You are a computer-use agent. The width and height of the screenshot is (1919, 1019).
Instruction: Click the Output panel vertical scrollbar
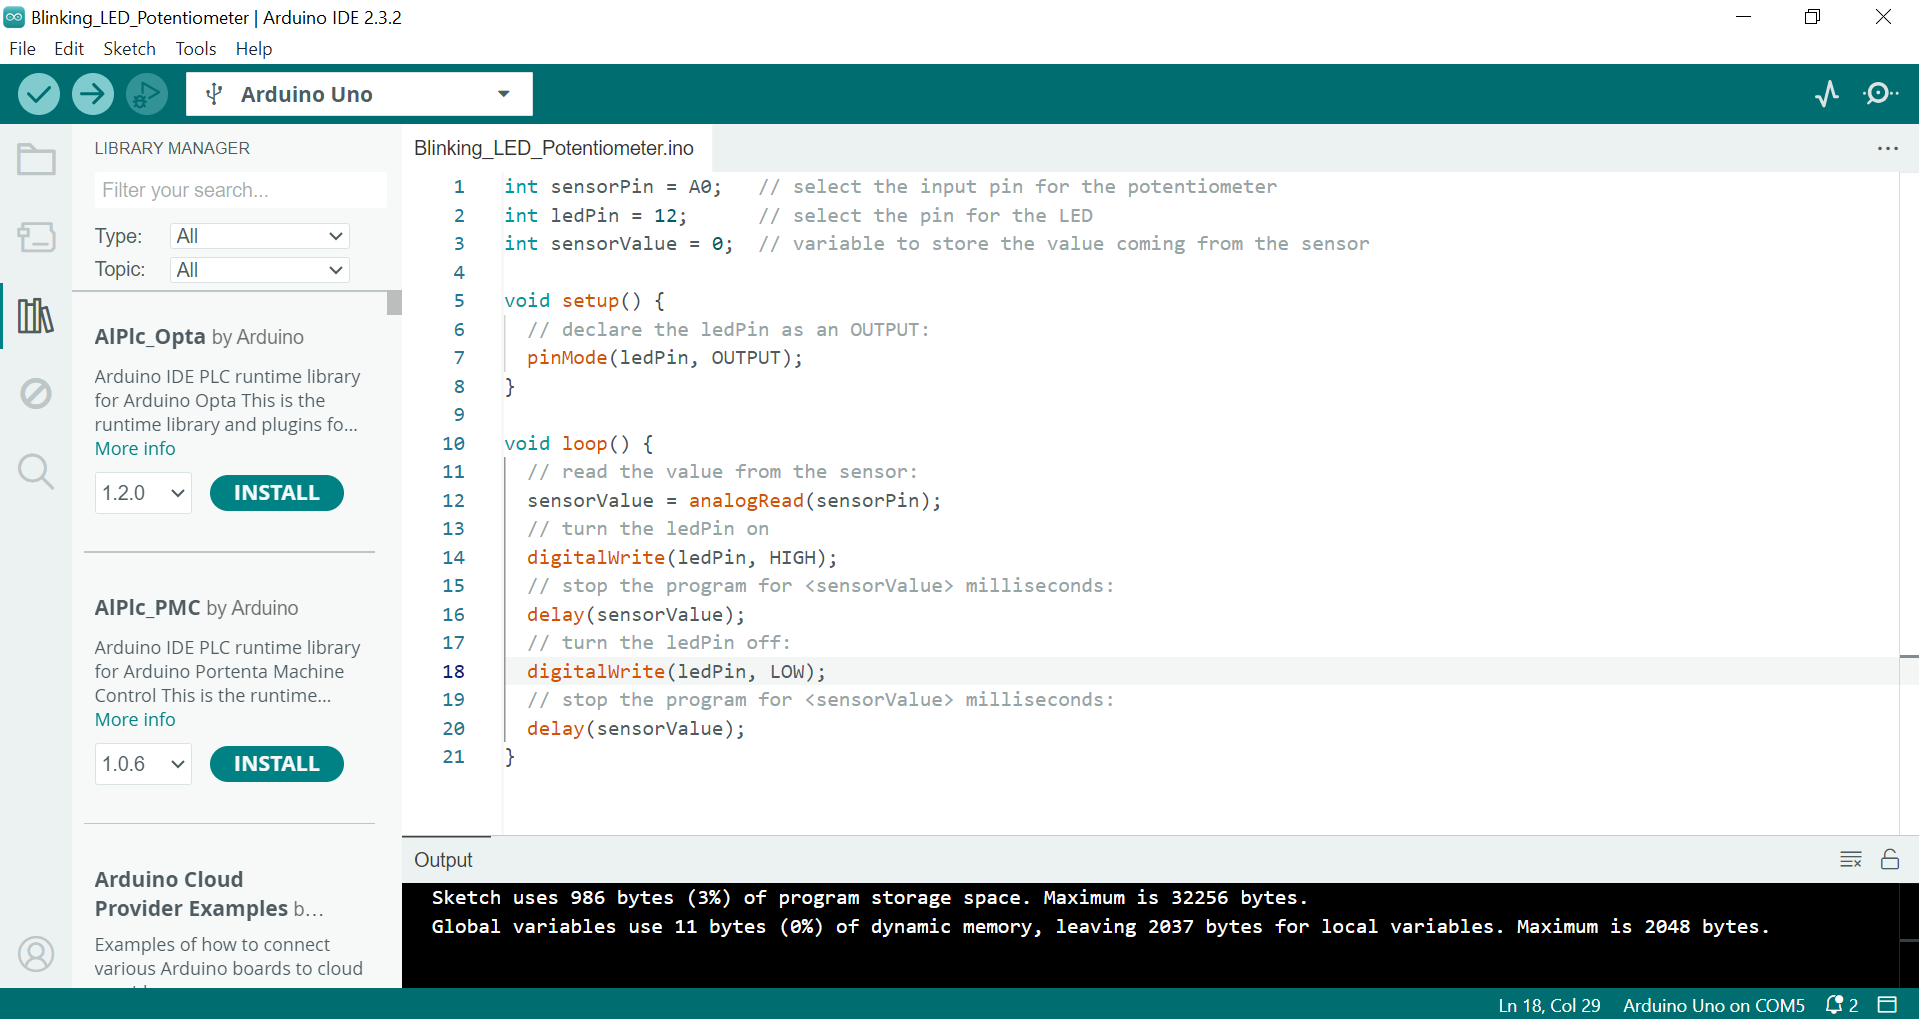click(x=1909, y=936)
